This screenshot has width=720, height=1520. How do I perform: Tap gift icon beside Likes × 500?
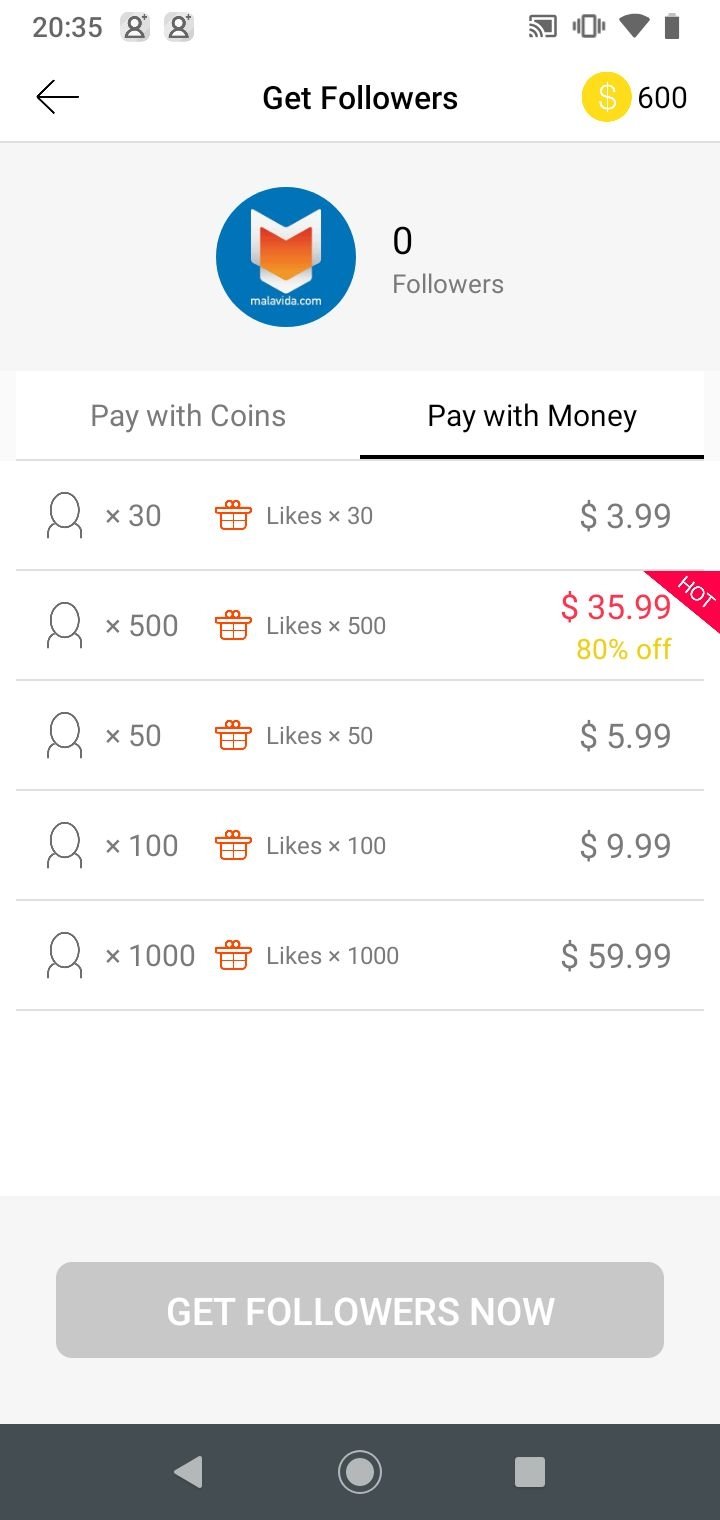coord(233,626)
